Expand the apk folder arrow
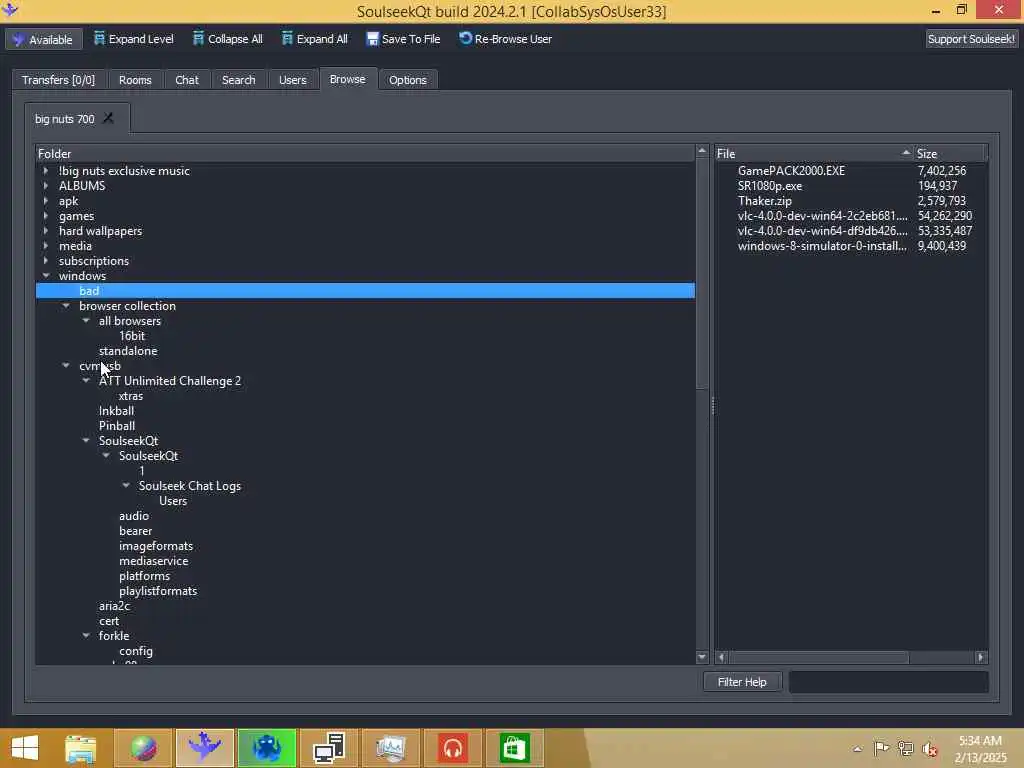 click(46, 200)
